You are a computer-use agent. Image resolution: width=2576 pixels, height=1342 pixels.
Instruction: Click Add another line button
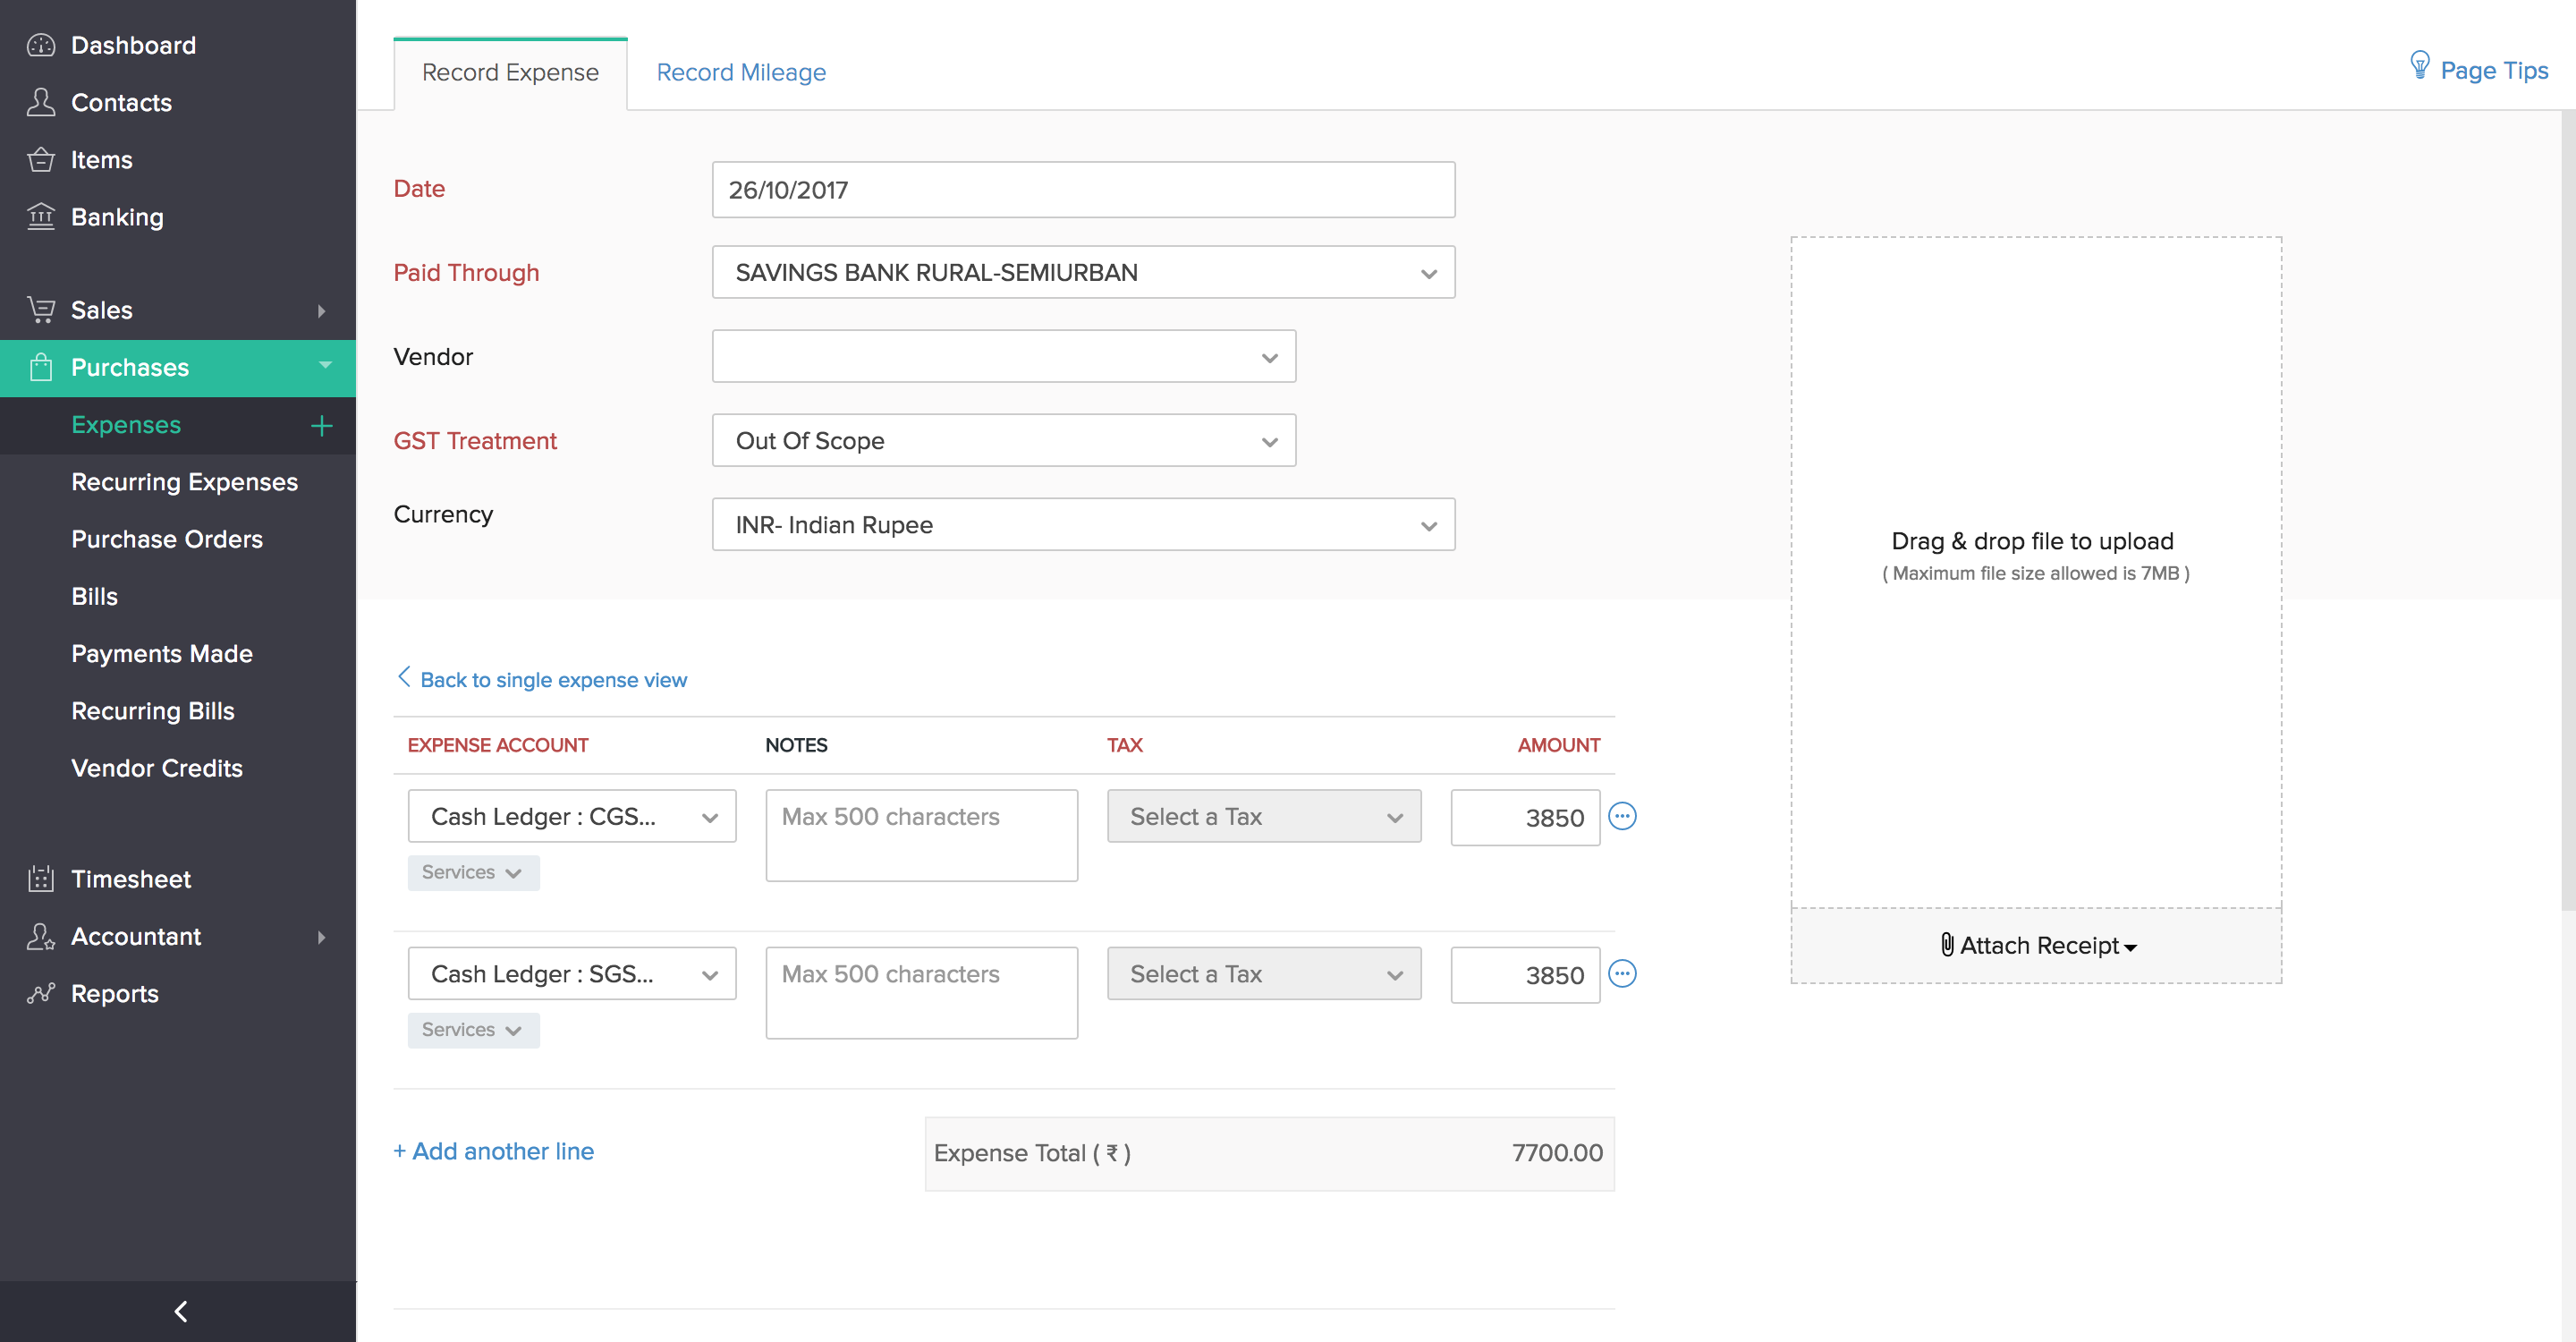point(494,1151)
